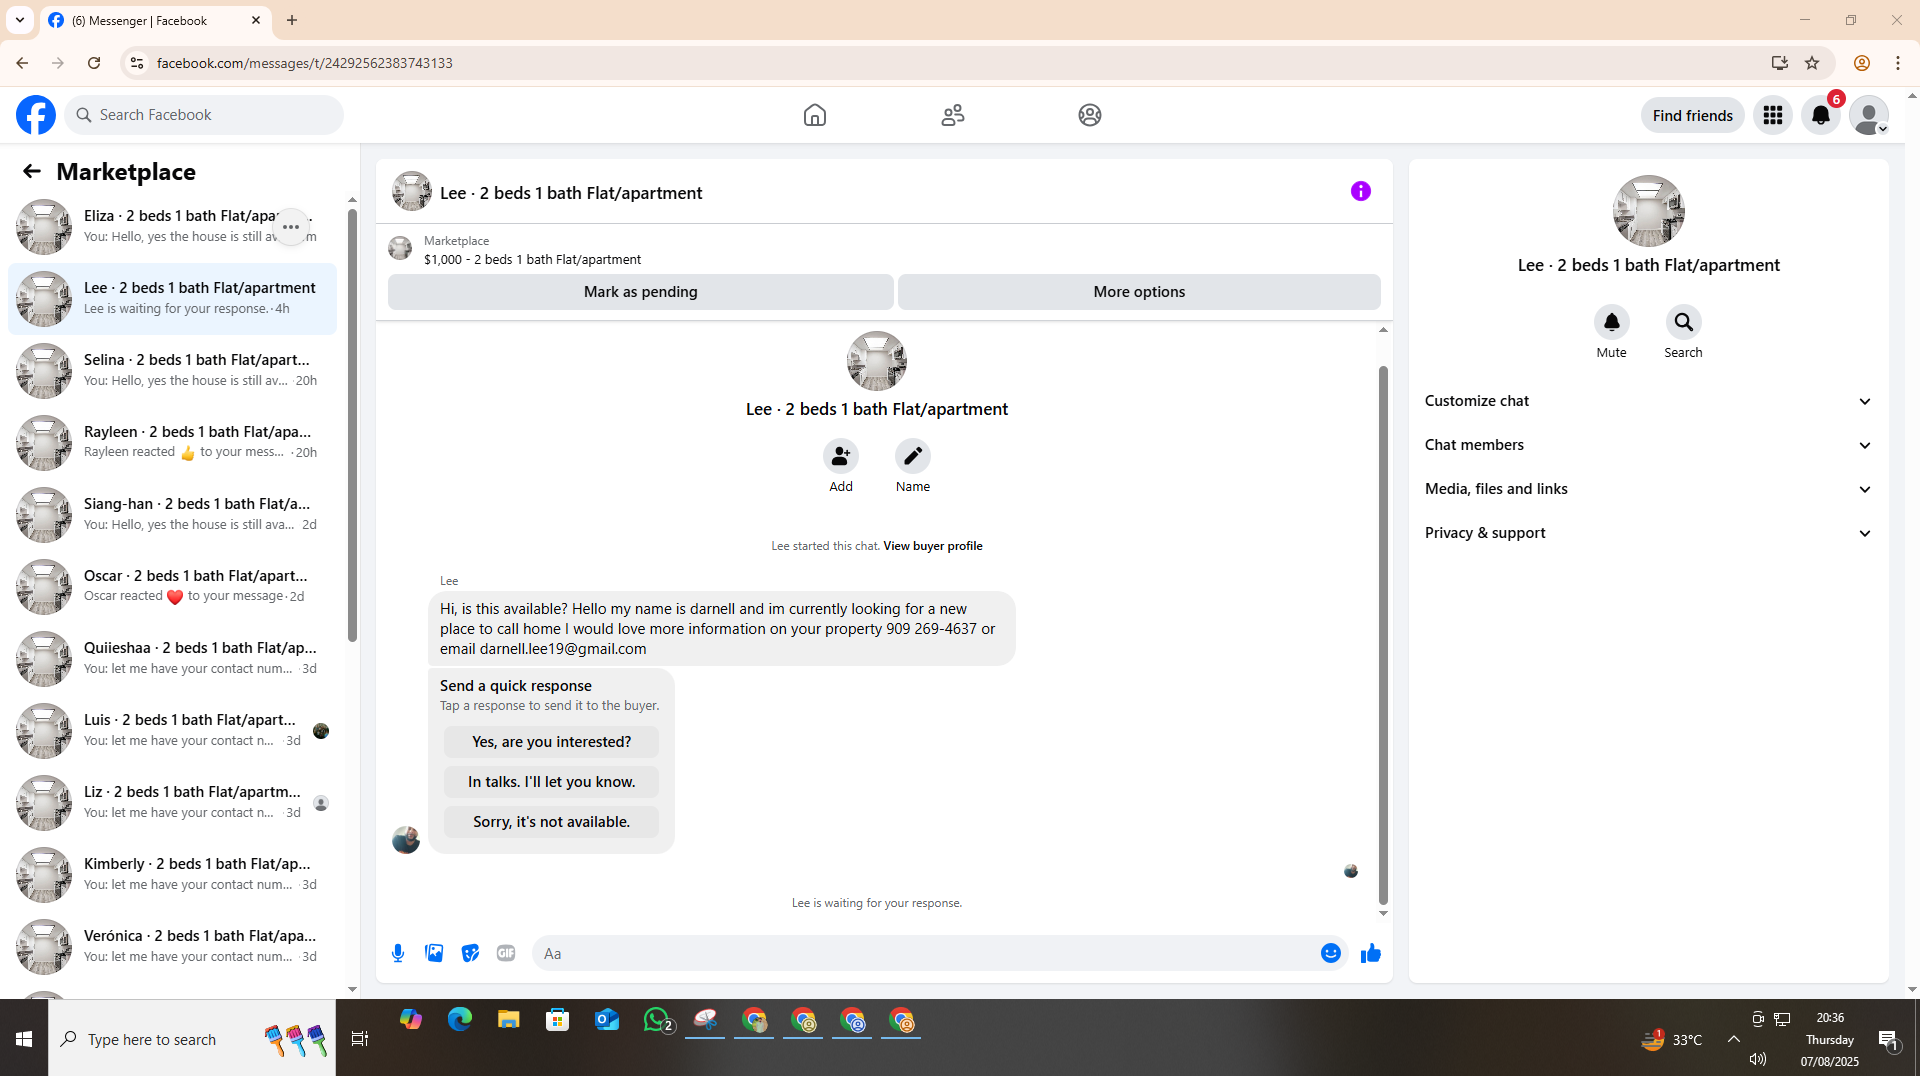This screenshot has height=1076, width=1920.
Task: Expand the Customize chat section
Action: coord(1649,401)
